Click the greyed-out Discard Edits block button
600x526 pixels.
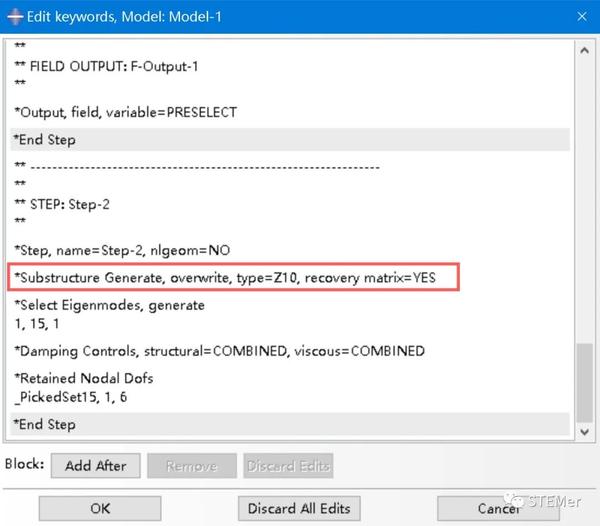(288, 466)
